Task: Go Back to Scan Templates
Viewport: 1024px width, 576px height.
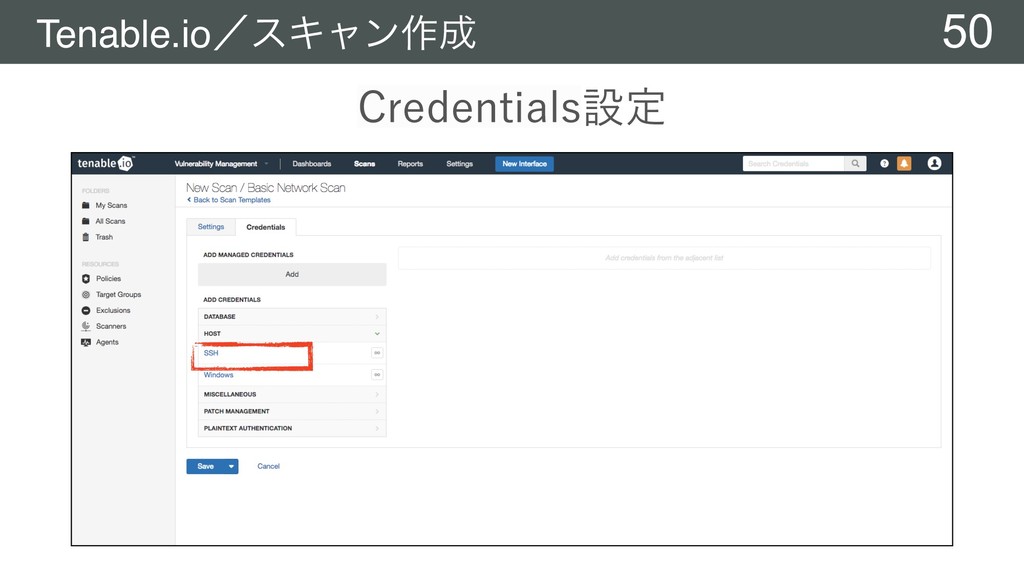Action: pos(229,200)
